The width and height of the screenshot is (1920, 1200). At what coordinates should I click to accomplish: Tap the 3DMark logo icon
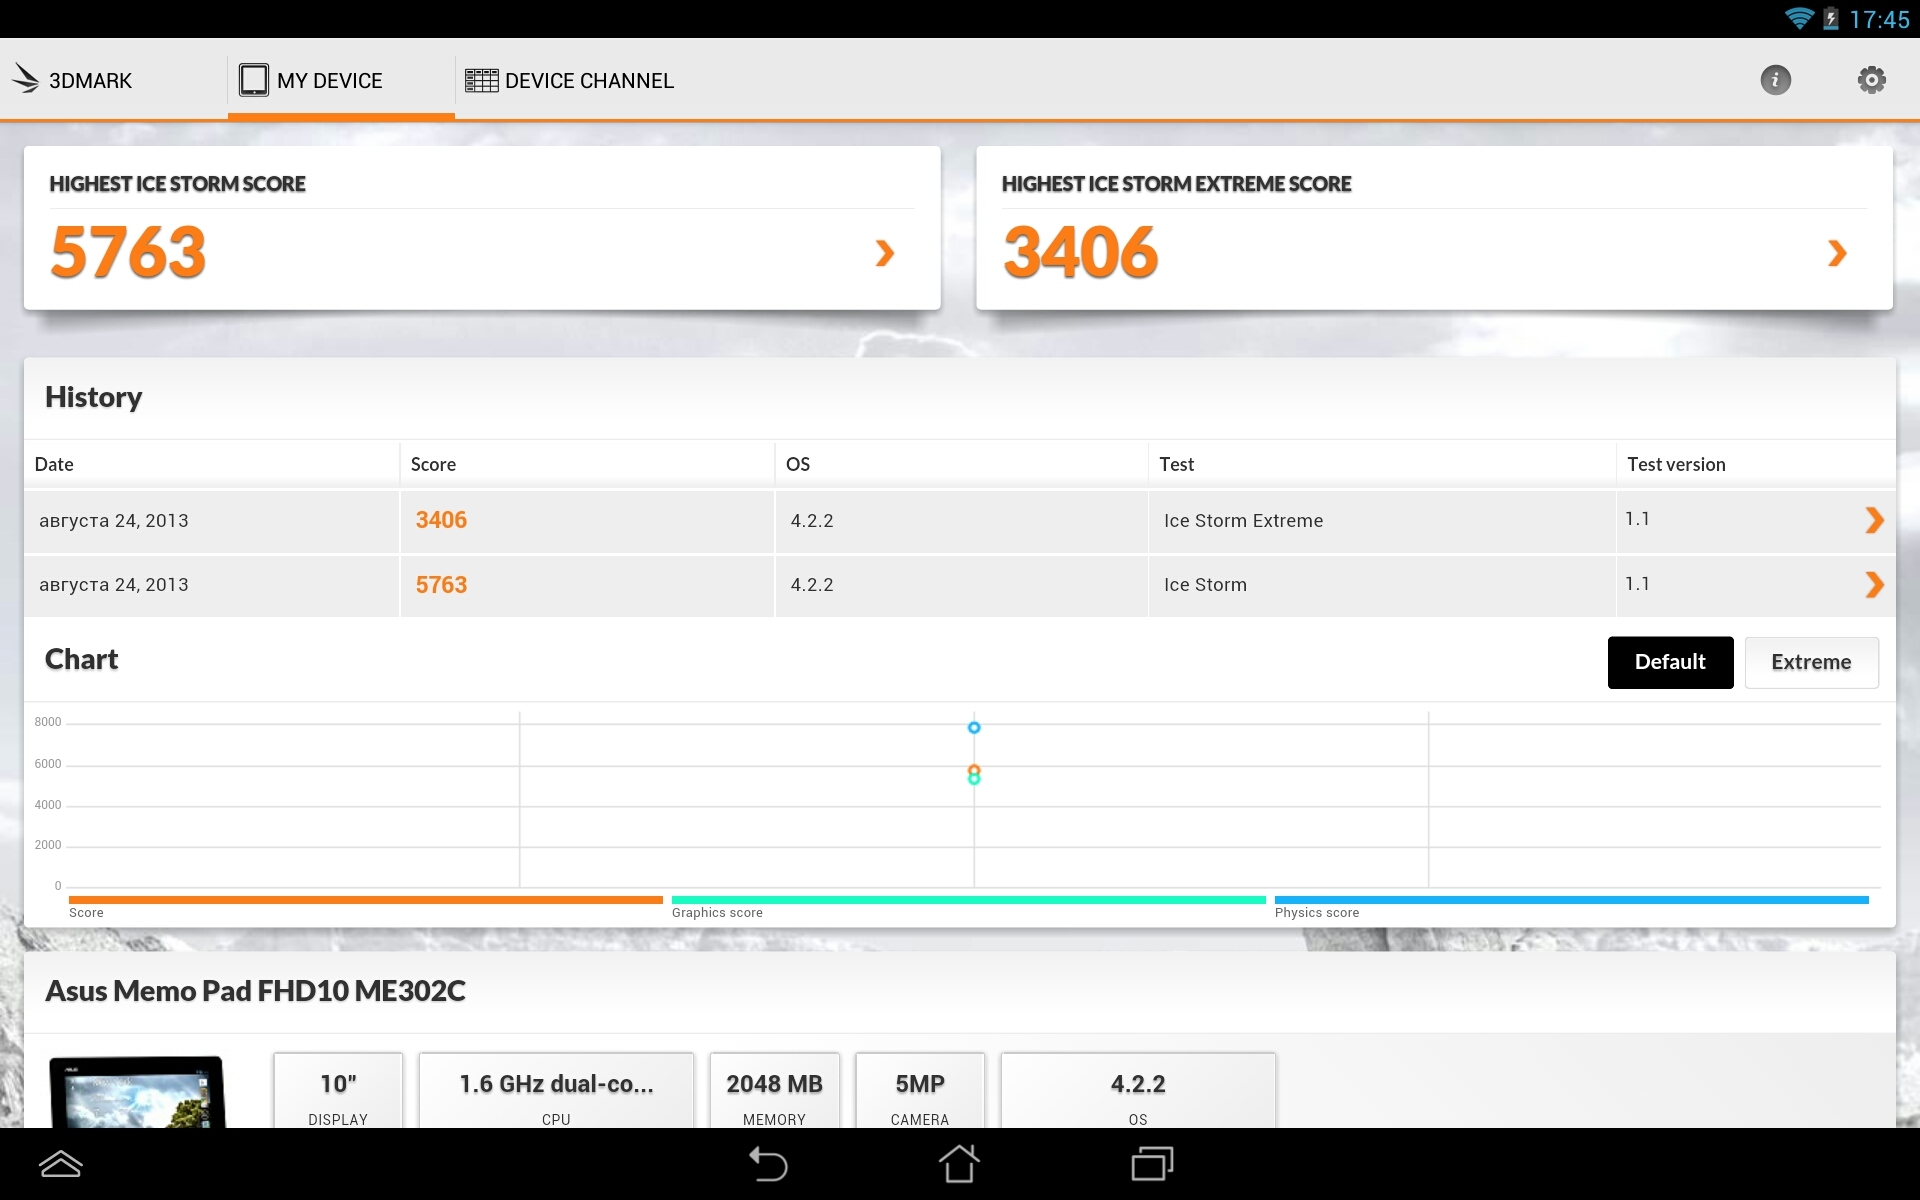pyautogui.click(x=25, y=79)
